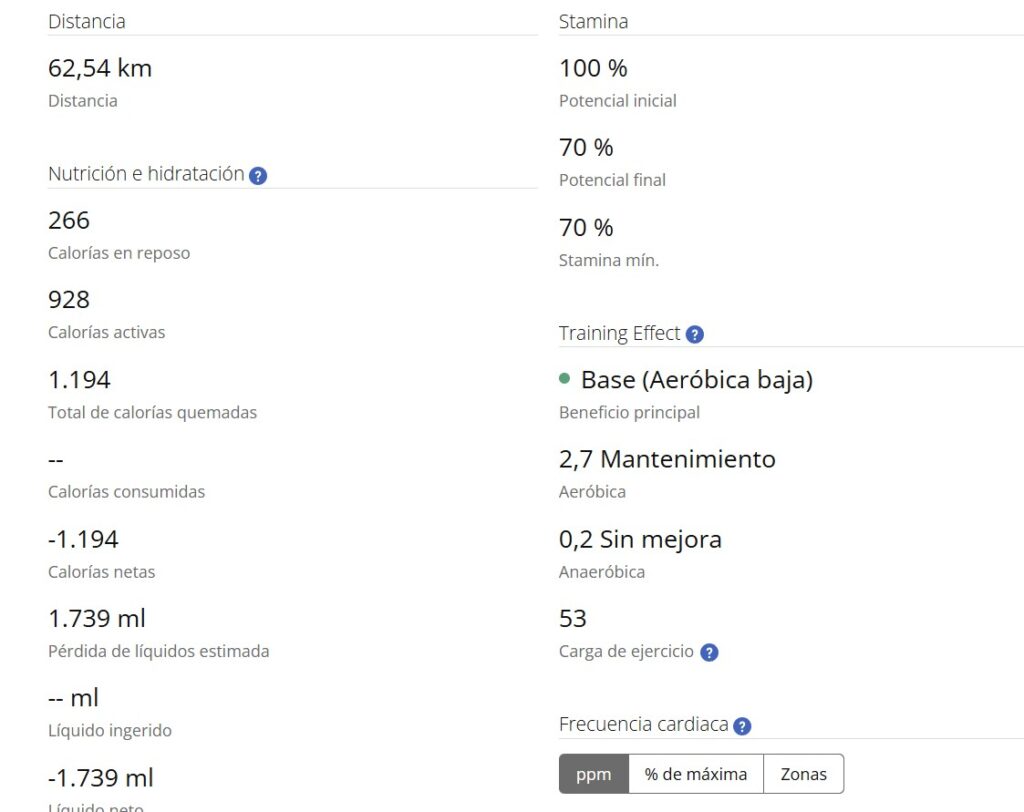Screen dimensions: 1024x812
Task: Click the Nutrición e hidratación heading text
Action: [146, 174]
